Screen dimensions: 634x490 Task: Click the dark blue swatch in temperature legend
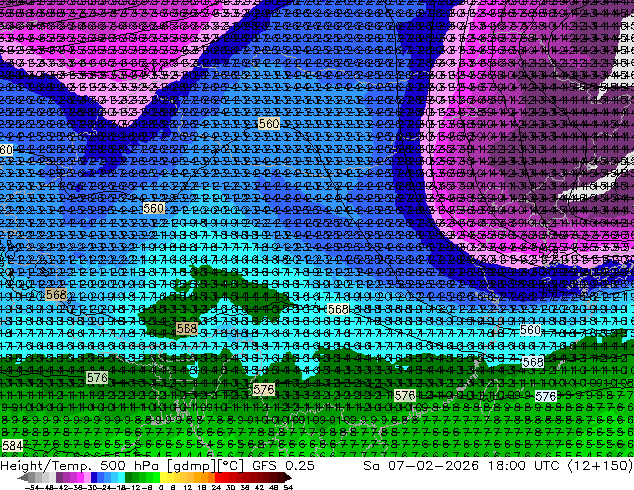click(x=94, y=477)
